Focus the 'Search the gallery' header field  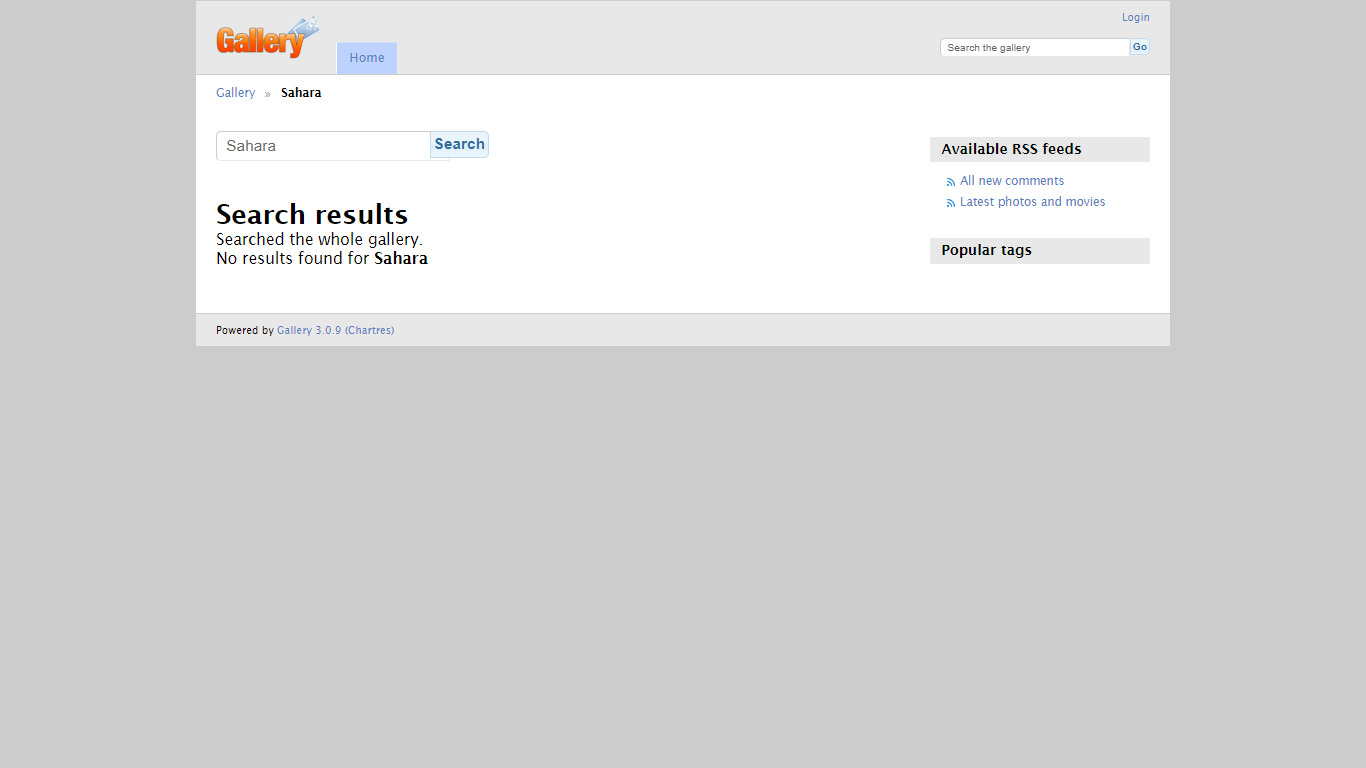(1034, 48)
